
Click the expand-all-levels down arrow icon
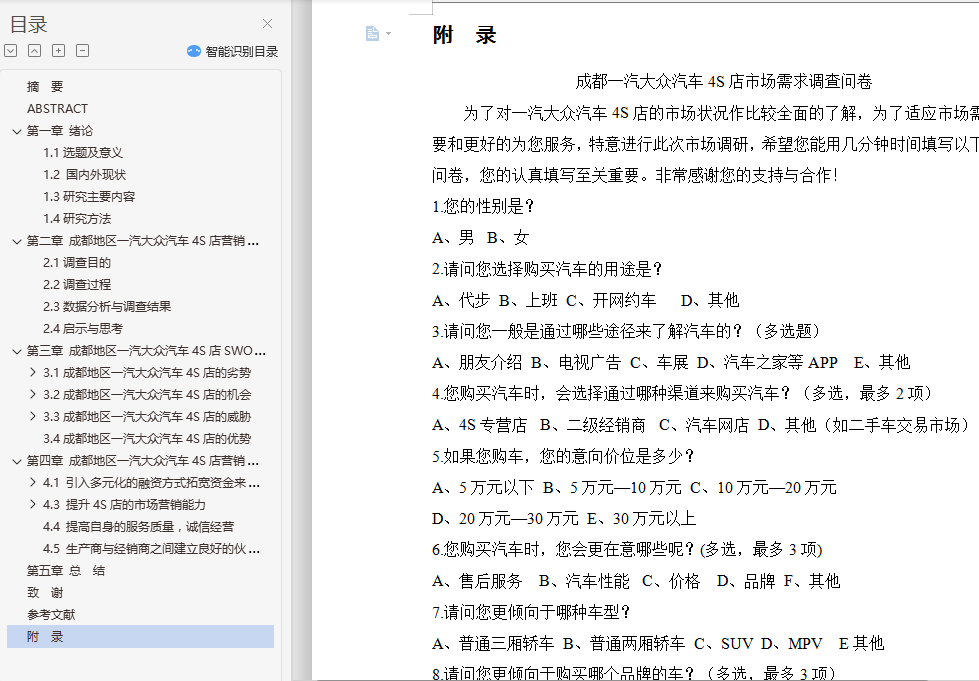coord(11,51)
